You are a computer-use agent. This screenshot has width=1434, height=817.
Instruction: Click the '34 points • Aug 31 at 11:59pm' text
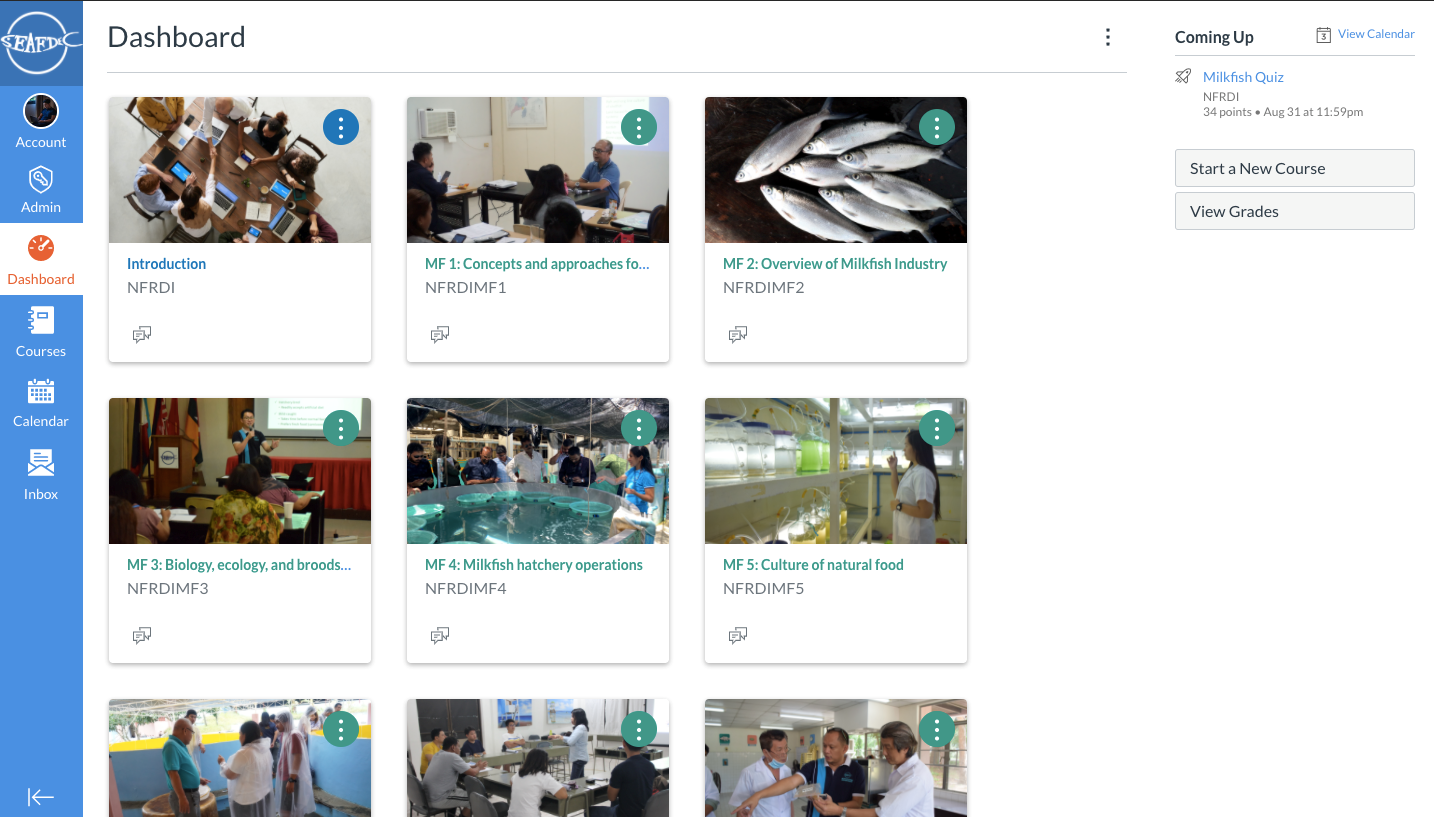tap(1283, 112)
